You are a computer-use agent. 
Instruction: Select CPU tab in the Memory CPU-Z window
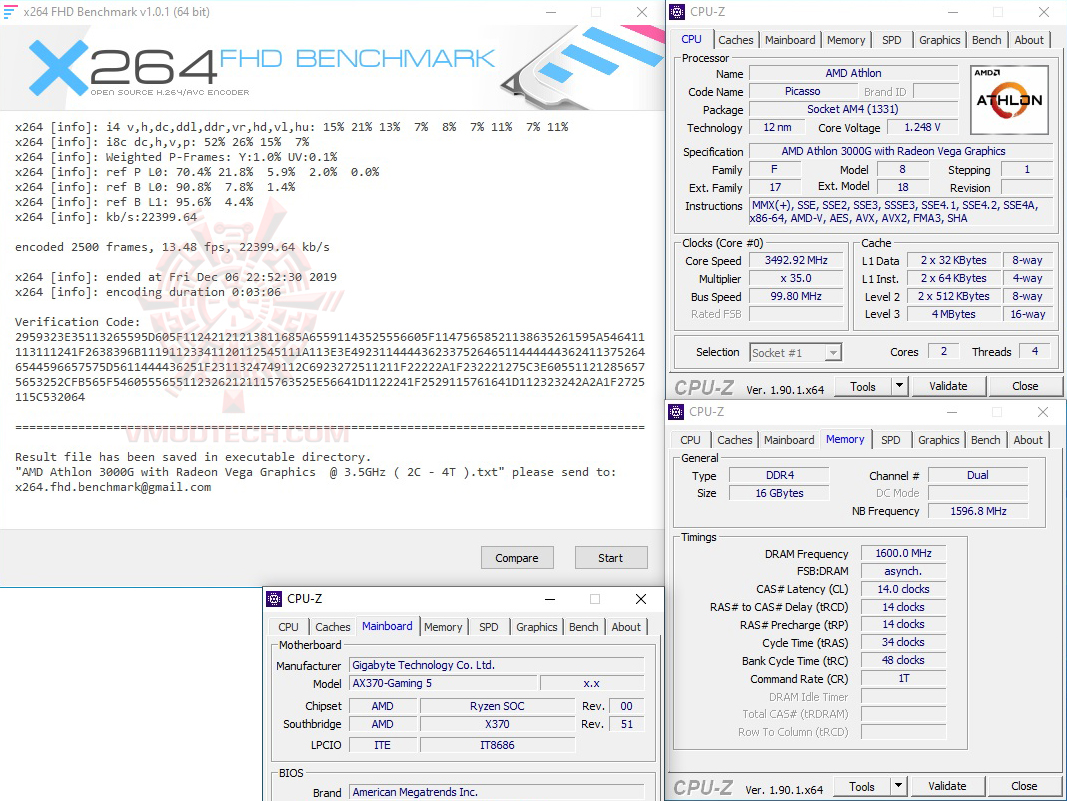(x=690, y=440)
